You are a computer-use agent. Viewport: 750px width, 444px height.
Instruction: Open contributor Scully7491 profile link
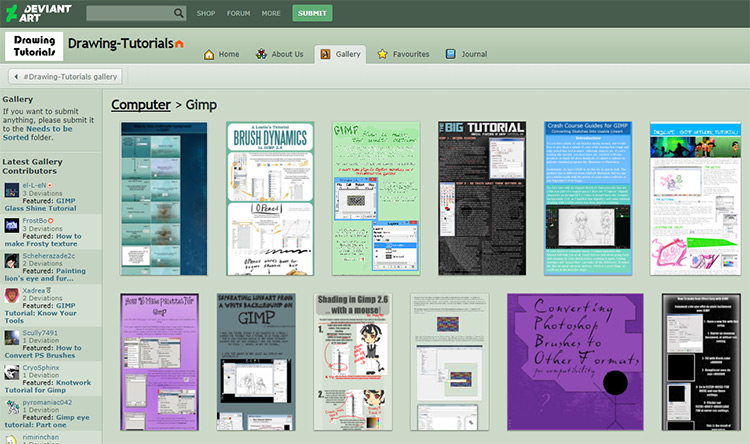coord(40,333)
